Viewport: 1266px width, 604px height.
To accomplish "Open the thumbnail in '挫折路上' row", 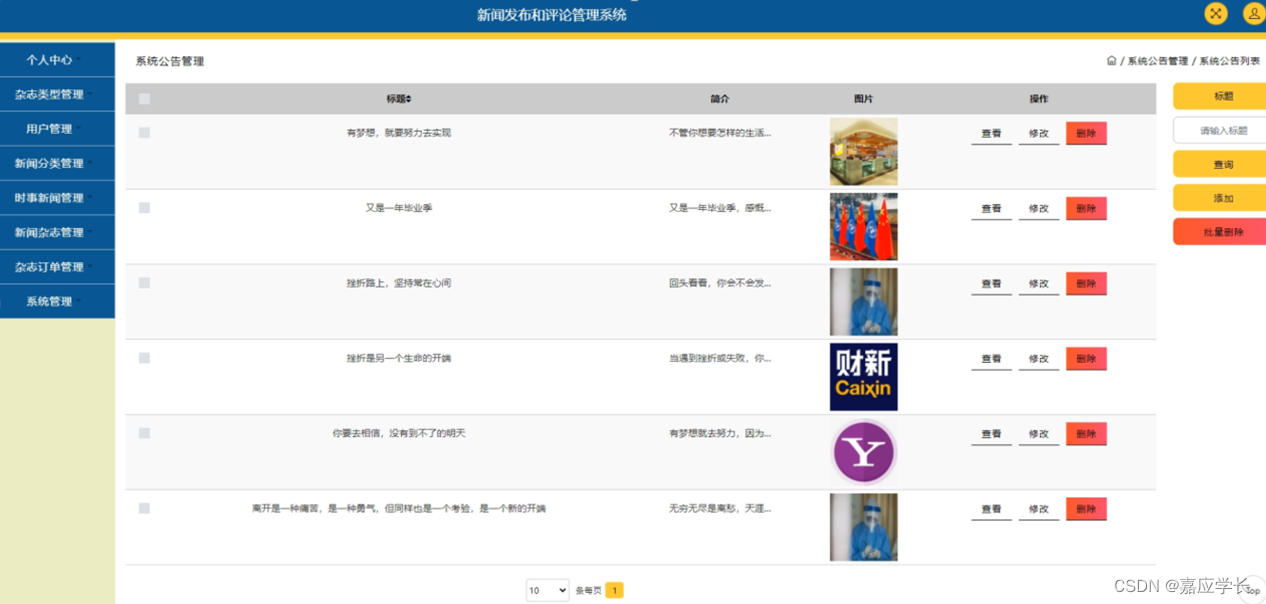I will 863,302.
